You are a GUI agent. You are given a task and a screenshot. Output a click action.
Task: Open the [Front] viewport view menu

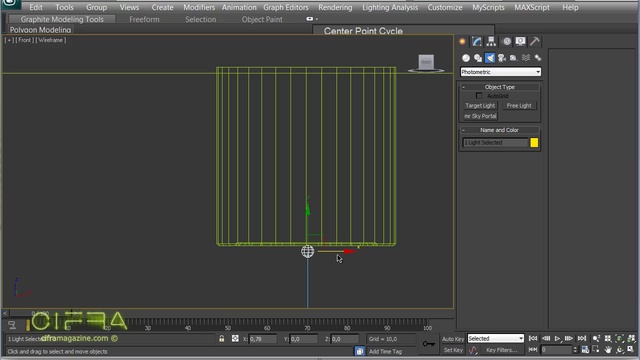pyautogui.click(x=24, y=40)
